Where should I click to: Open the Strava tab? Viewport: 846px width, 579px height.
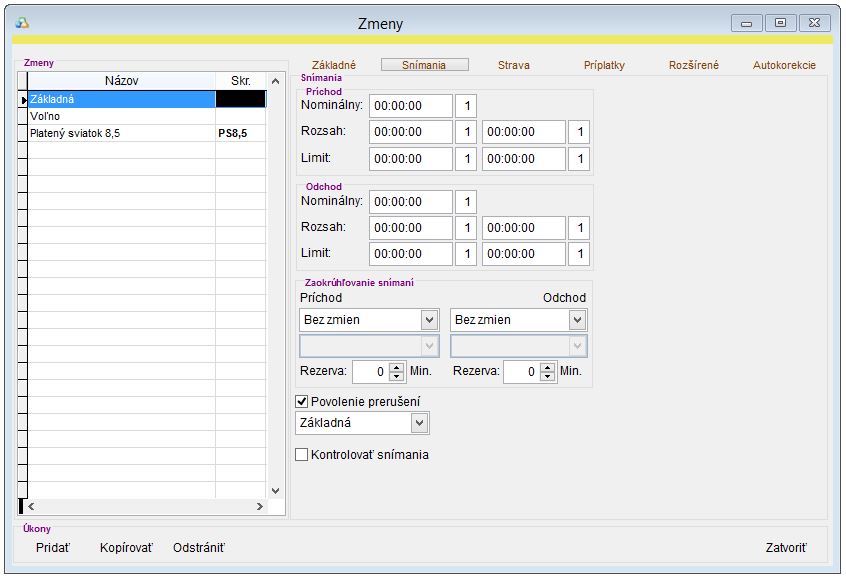(514, 65)
